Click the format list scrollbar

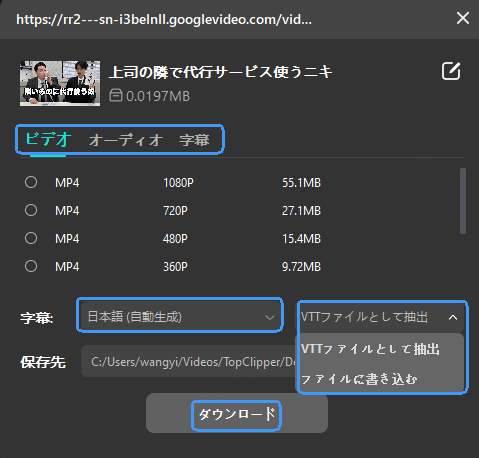click(463, 201)
